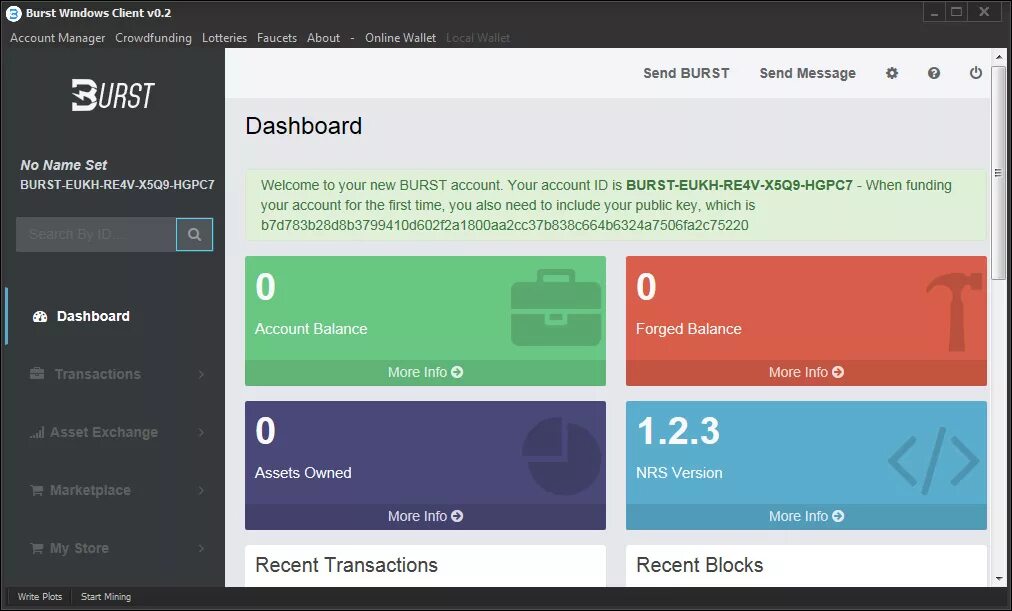Click the 1.2.3 NRS version number

pos(678,431)
